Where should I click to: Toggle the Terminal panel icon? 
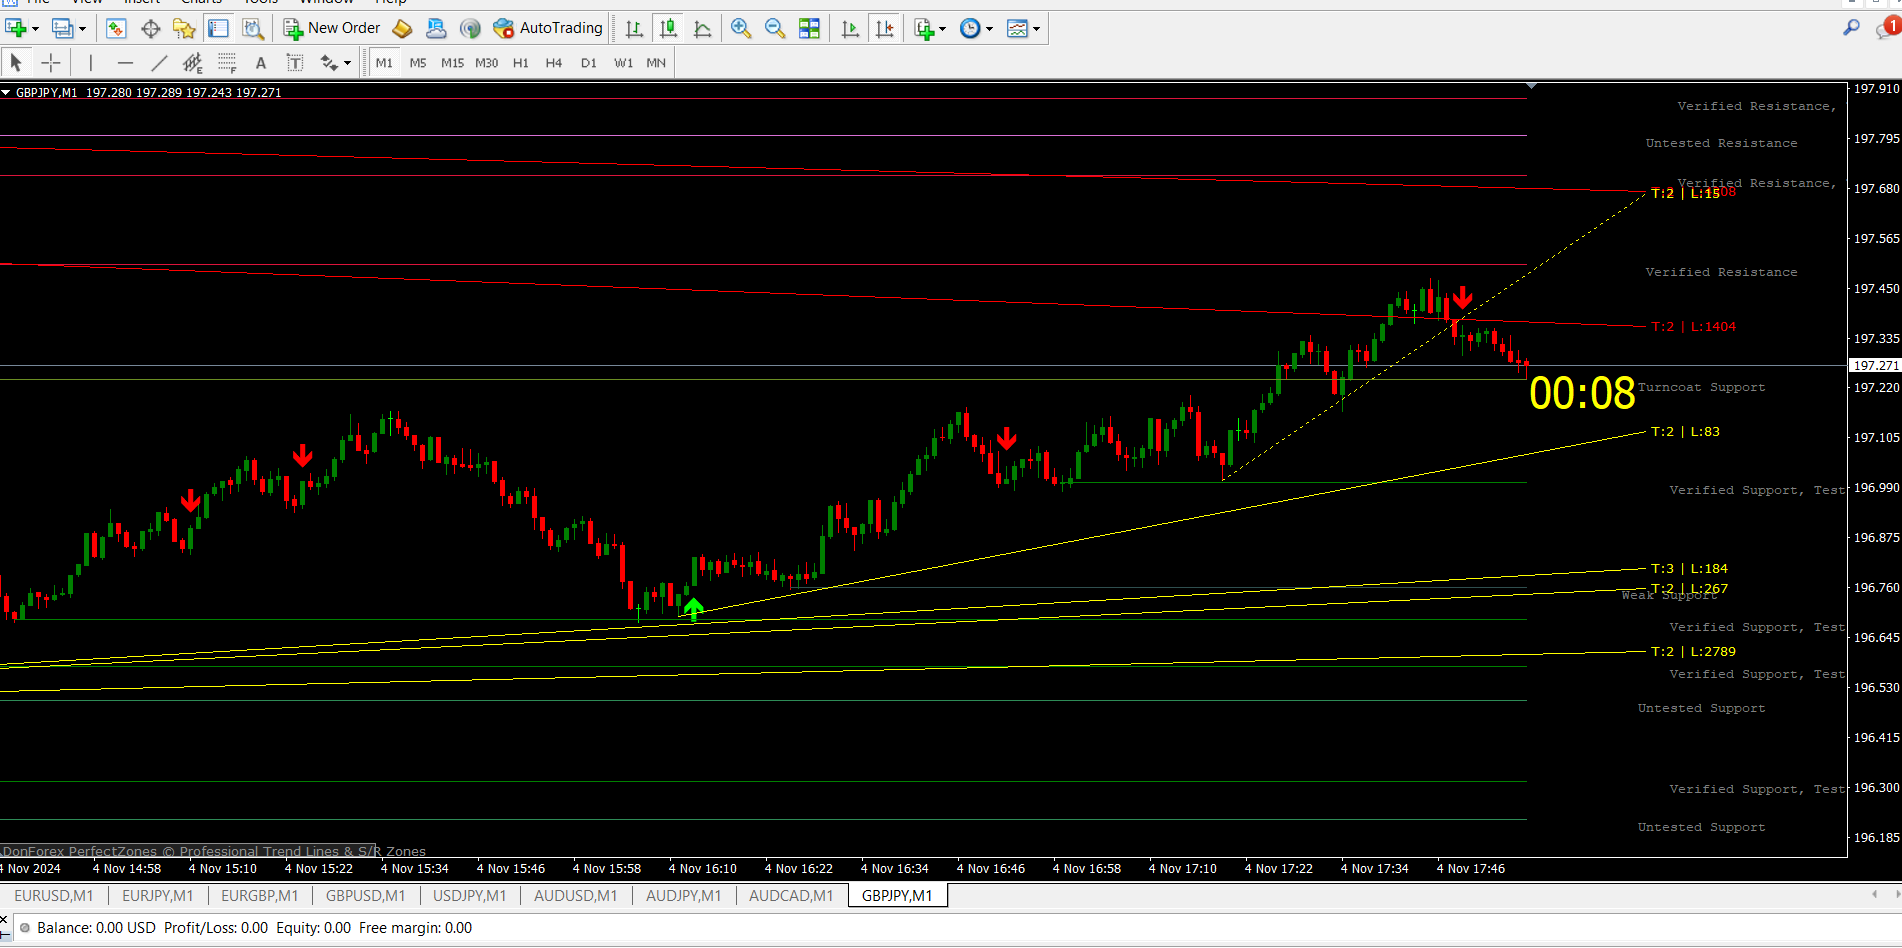tap(218, 28)
